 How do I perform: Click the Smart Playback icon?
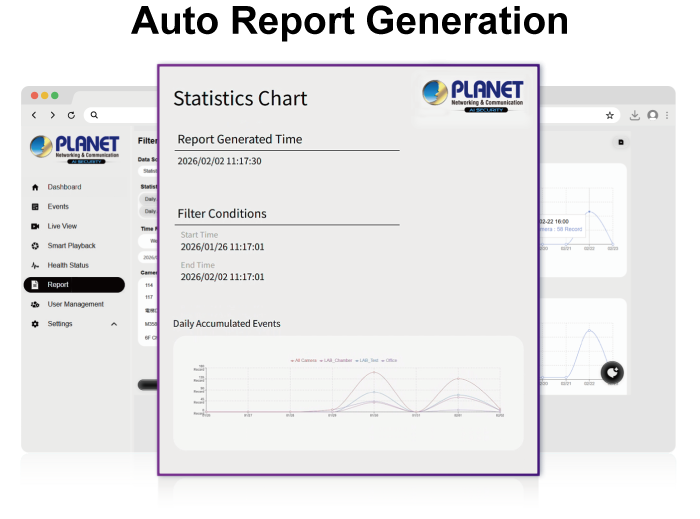(x=35, y=246)
